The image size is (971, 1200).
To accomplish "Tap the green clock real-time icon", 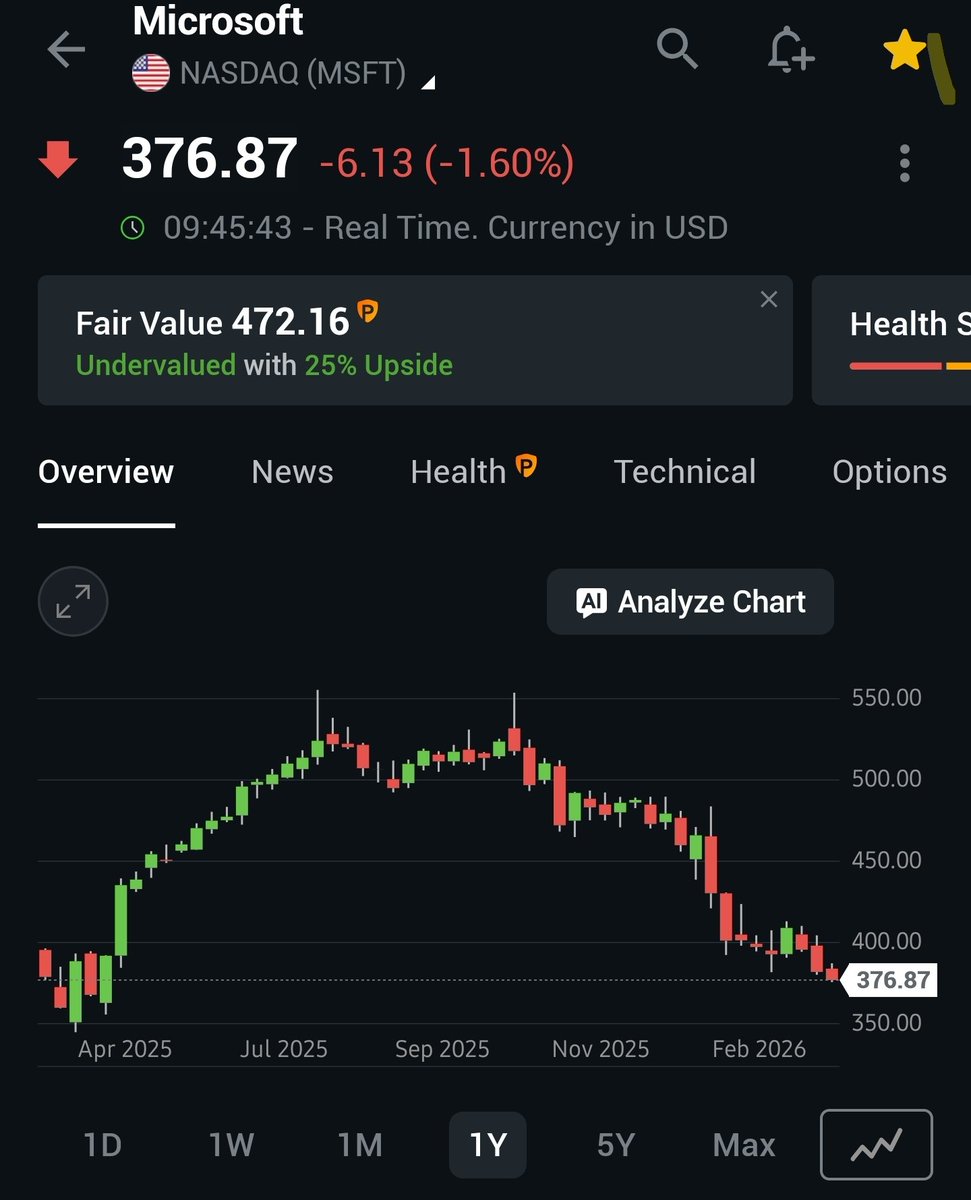I will tap(132, 228).
